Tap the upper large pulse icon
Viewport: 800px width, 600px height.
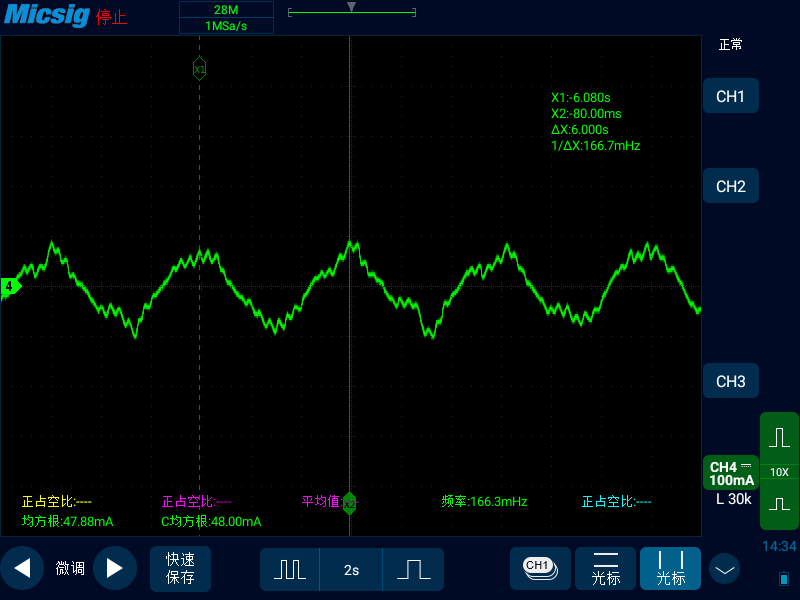[x=779, y=438]
